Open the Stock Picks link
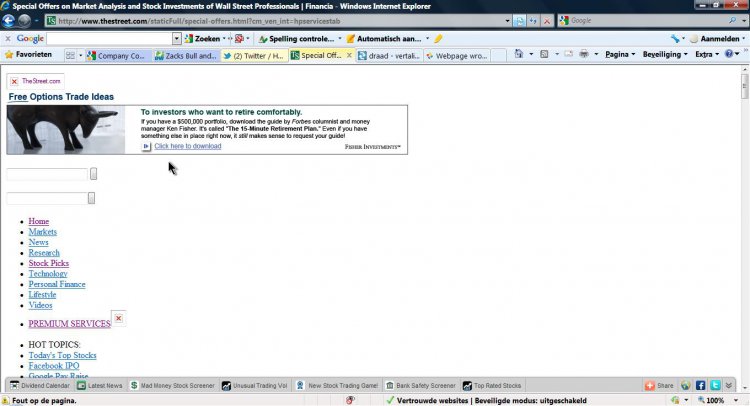Screen dimensions: 750x406 tap(49, 263)
